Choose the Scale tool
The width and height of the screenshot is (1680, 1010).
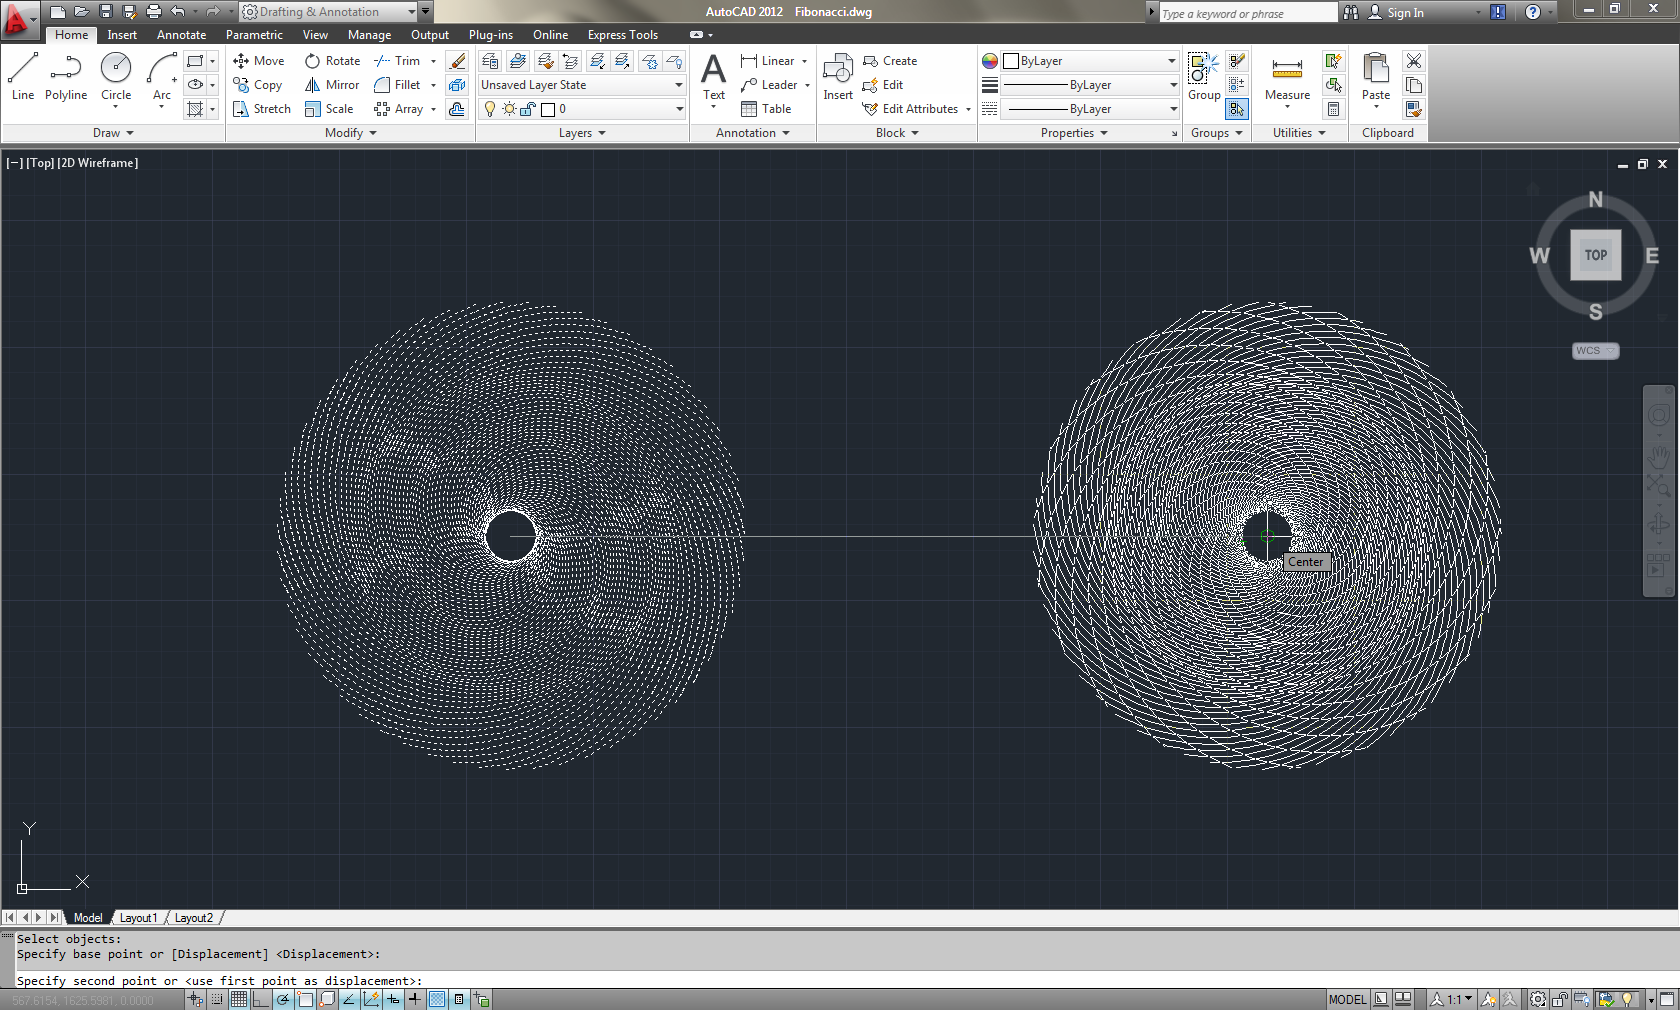click(x=329, y=109)
